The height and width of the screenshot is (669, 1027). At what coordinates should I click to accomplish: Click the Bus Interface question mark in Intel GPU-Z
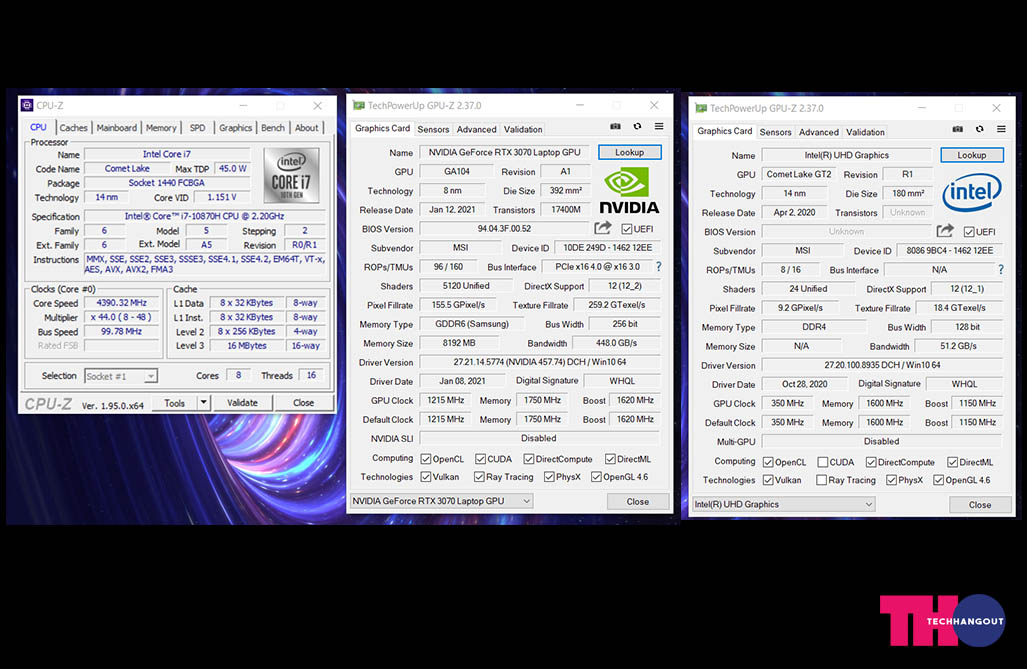[x=1001, y=269]
